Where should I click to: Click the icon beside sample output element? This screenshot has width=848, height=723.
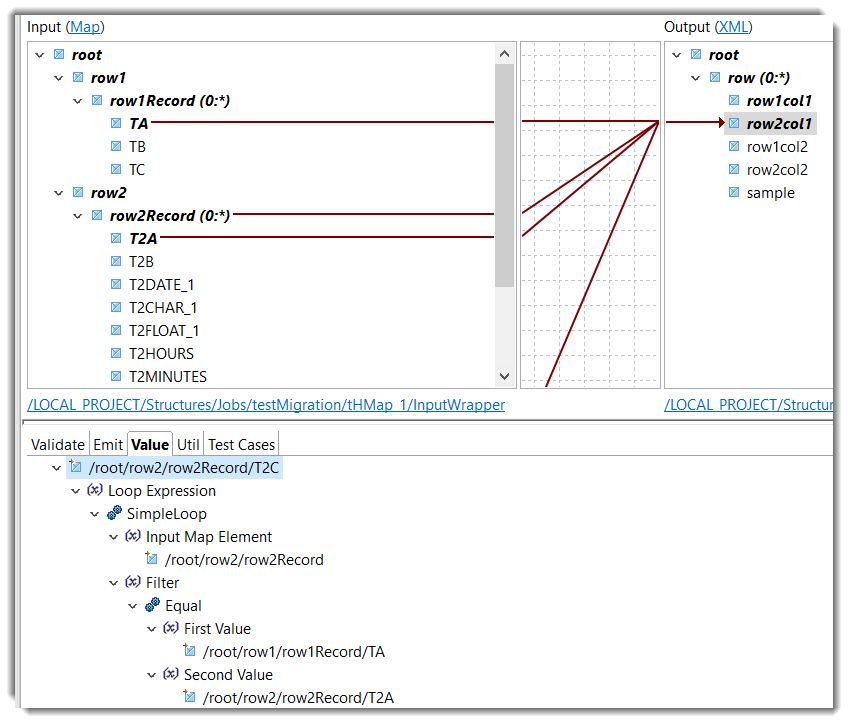coord(734,193)
